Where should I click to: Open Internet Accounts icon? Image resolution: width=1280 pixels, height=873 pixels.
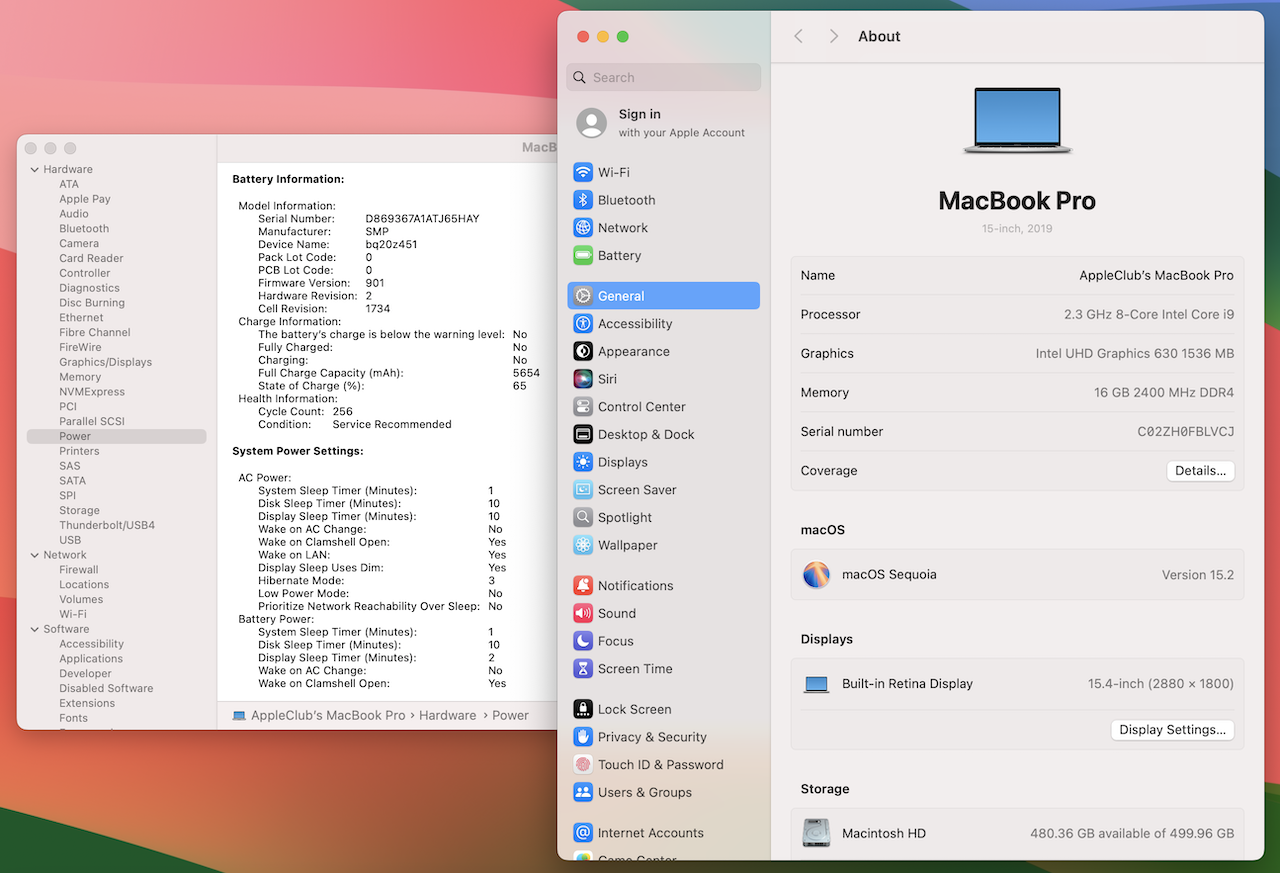583,833
